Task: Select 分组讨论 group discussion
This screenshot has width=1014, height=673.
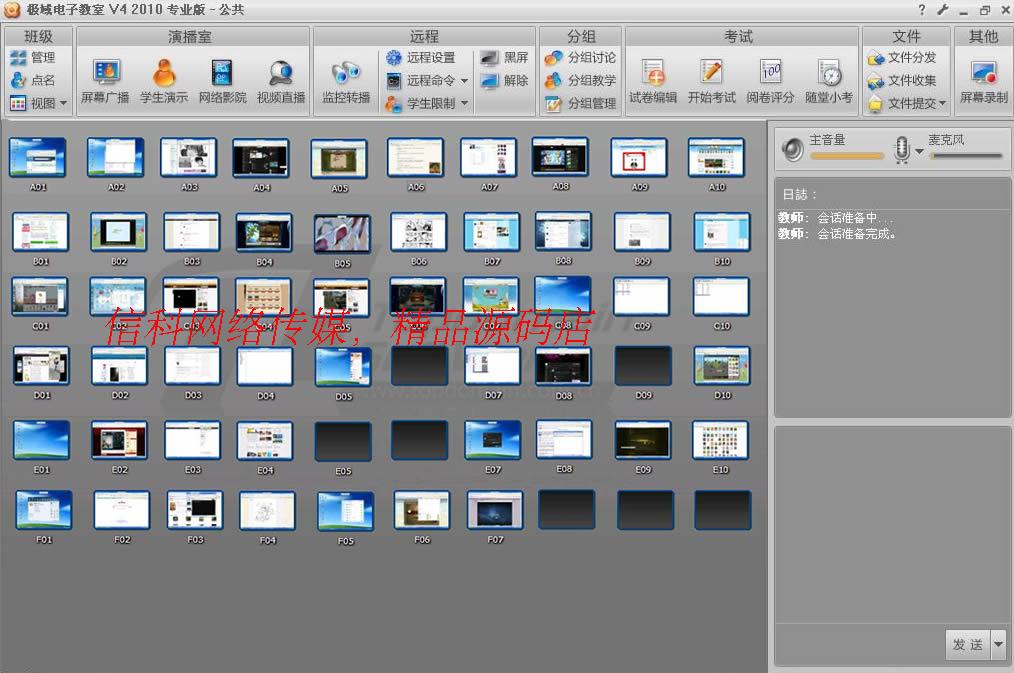Action: (581, 58)
